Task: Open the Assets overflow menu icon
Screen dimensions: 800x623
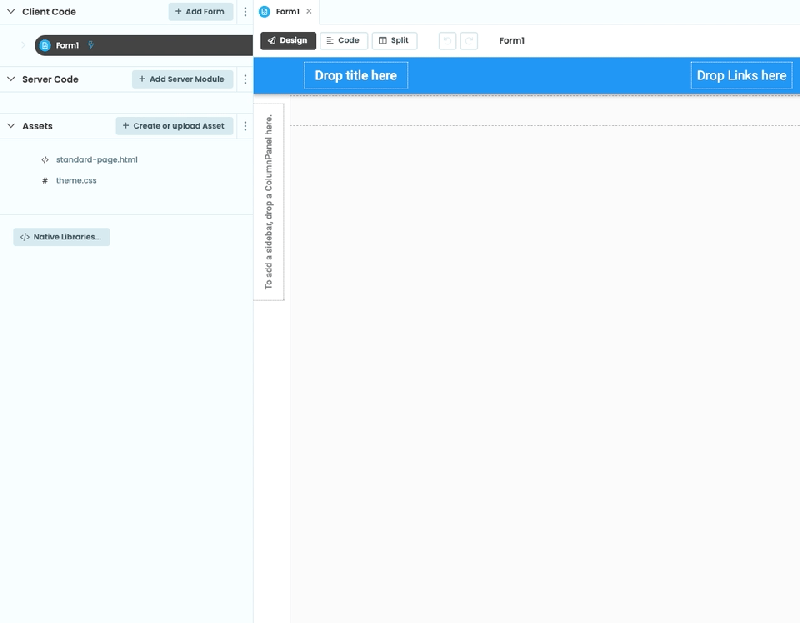Action: pyautogui.click(x=246, y=126)
